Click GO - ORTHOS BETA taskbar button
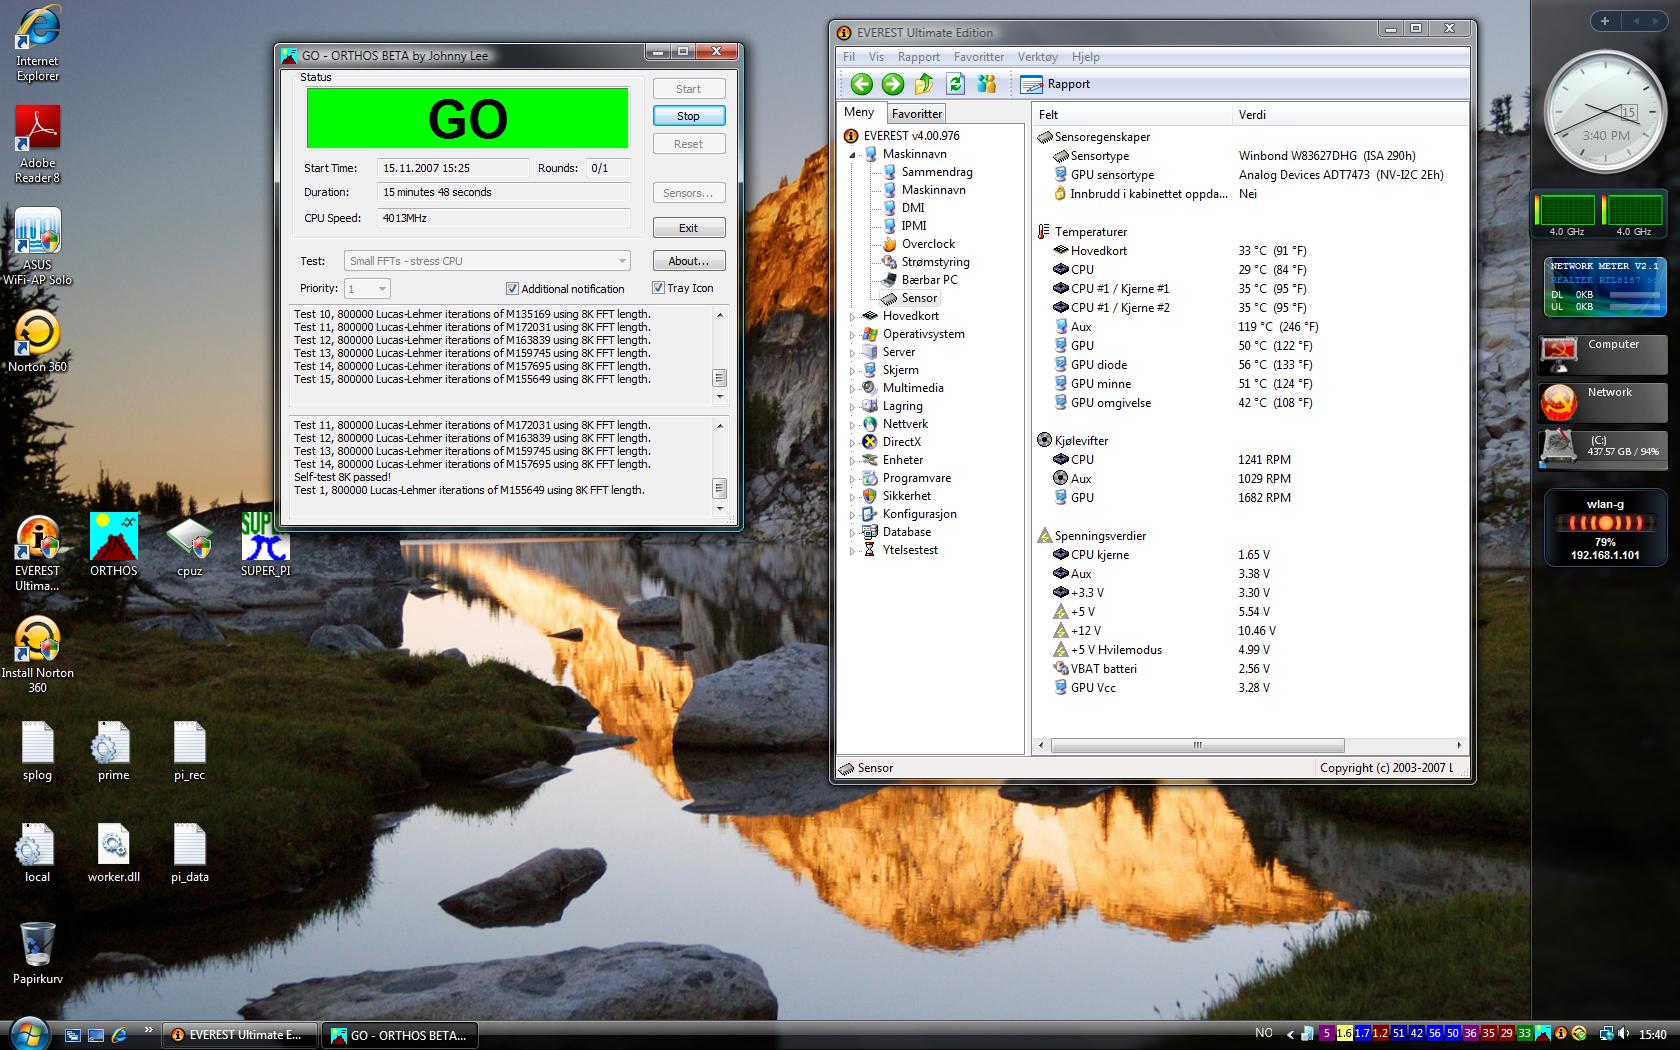This screenshot has width=1680, height=1050. point(398,1035)
